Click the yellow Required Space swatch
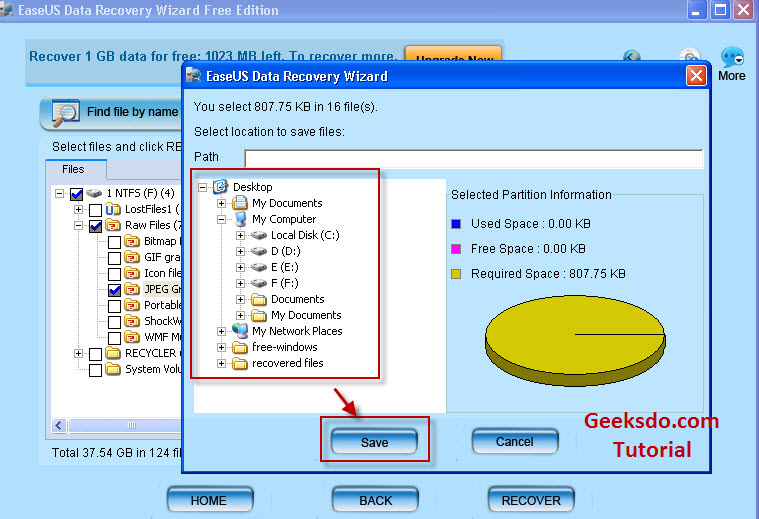The image size is (759, 519). [x=455, y=274]
